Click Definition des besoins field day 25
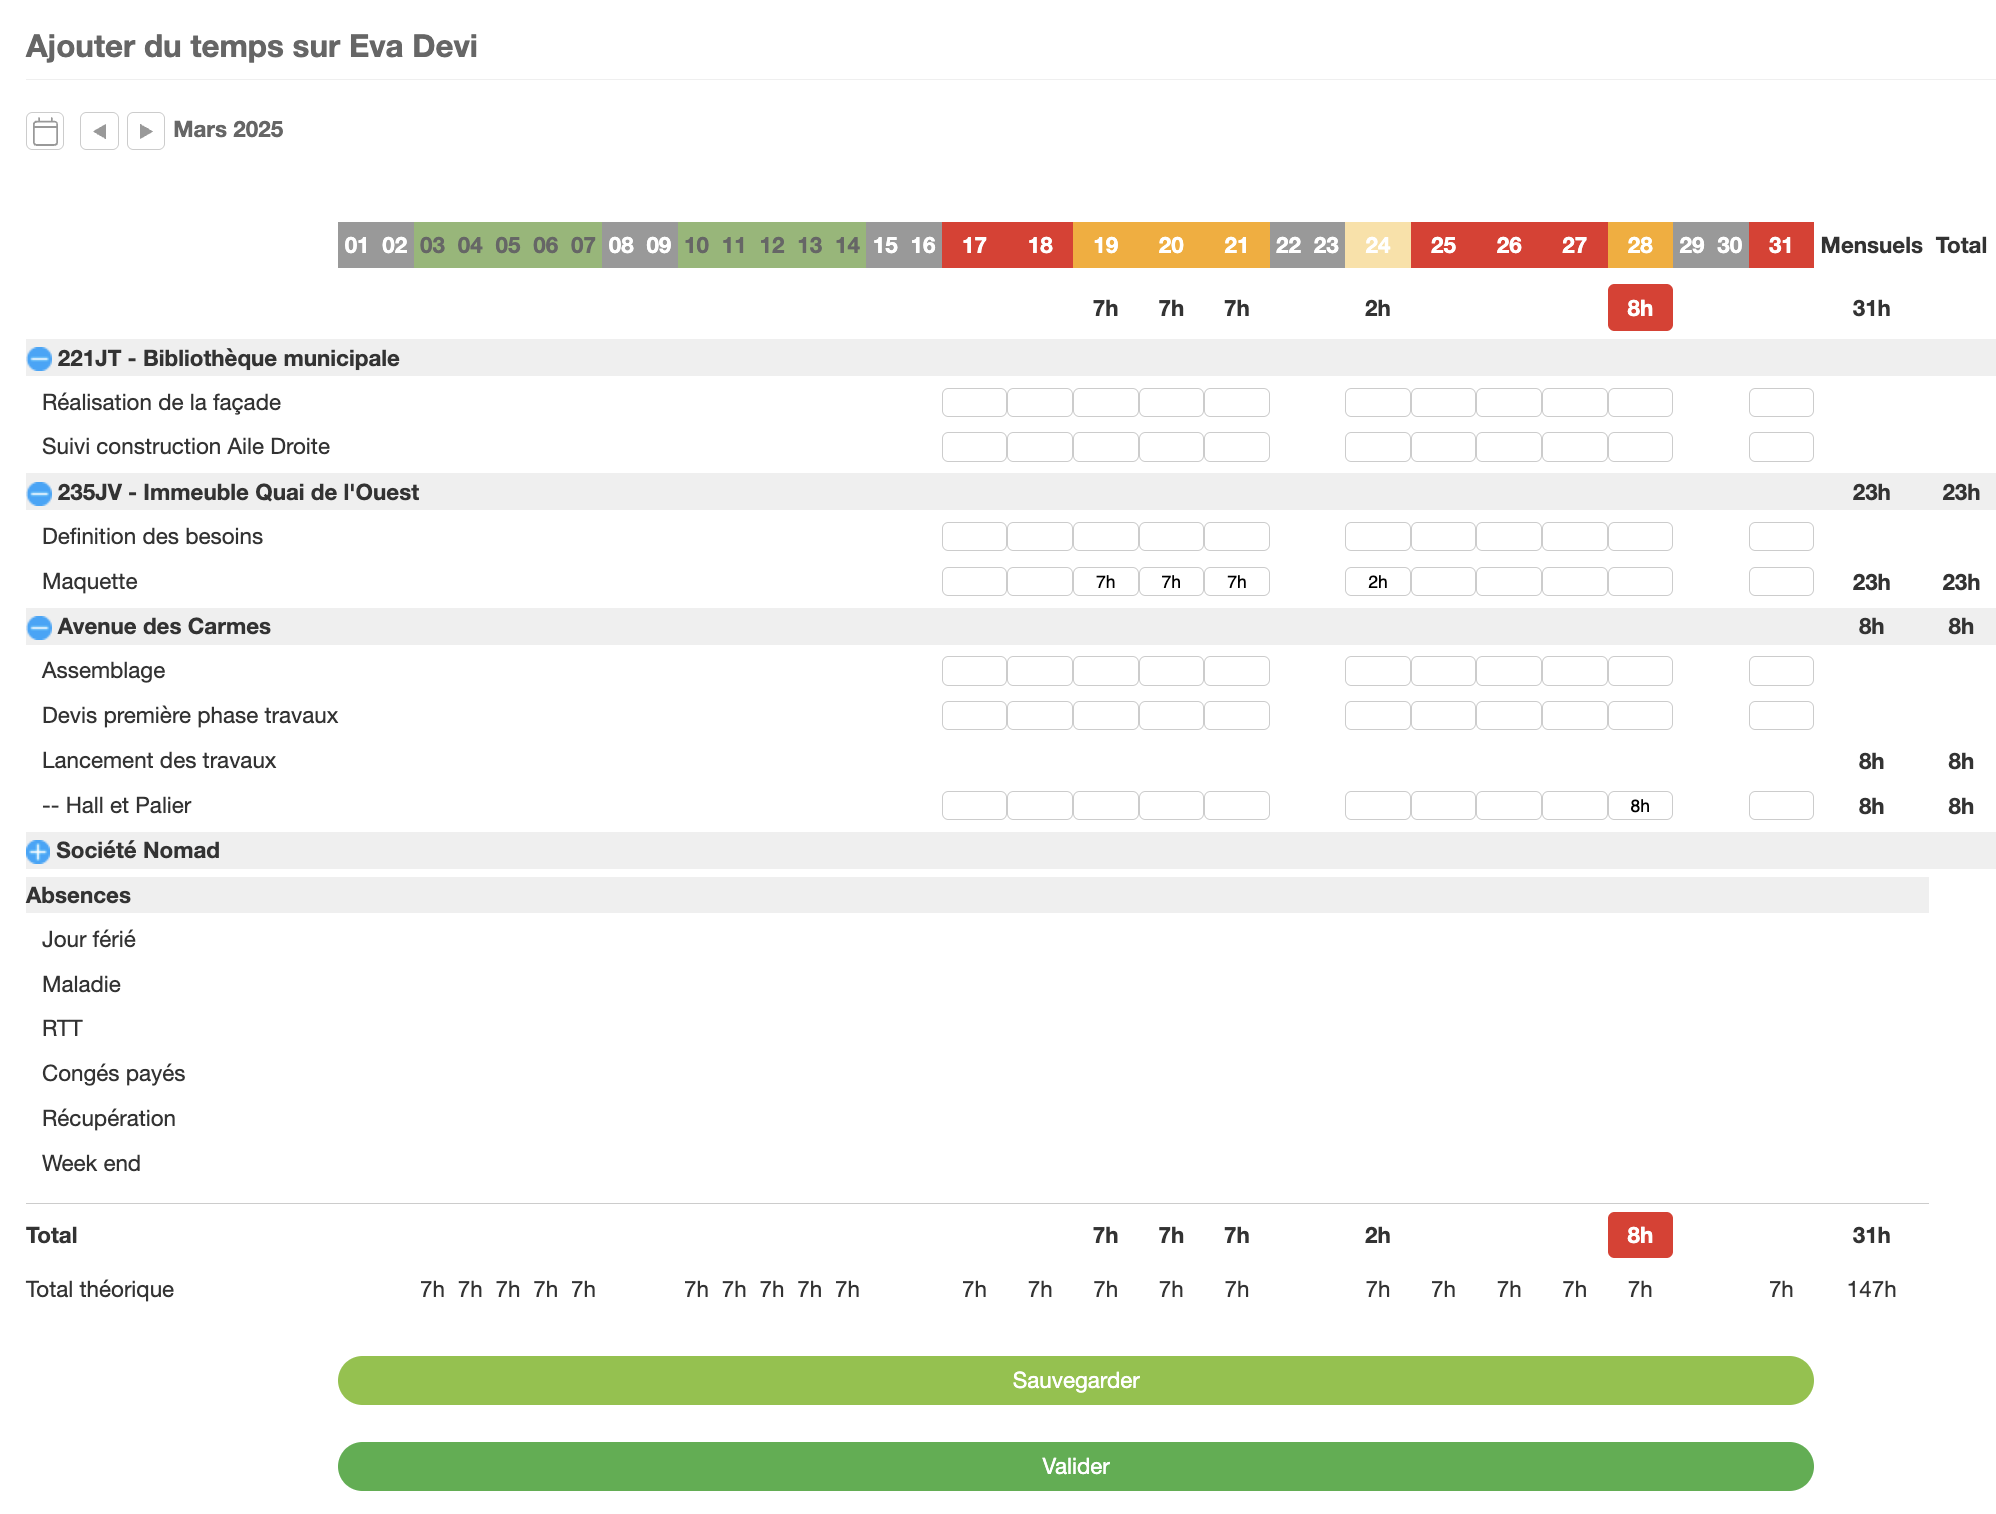Screen dimensions: 1996x1514 (x=1443, y=537)
